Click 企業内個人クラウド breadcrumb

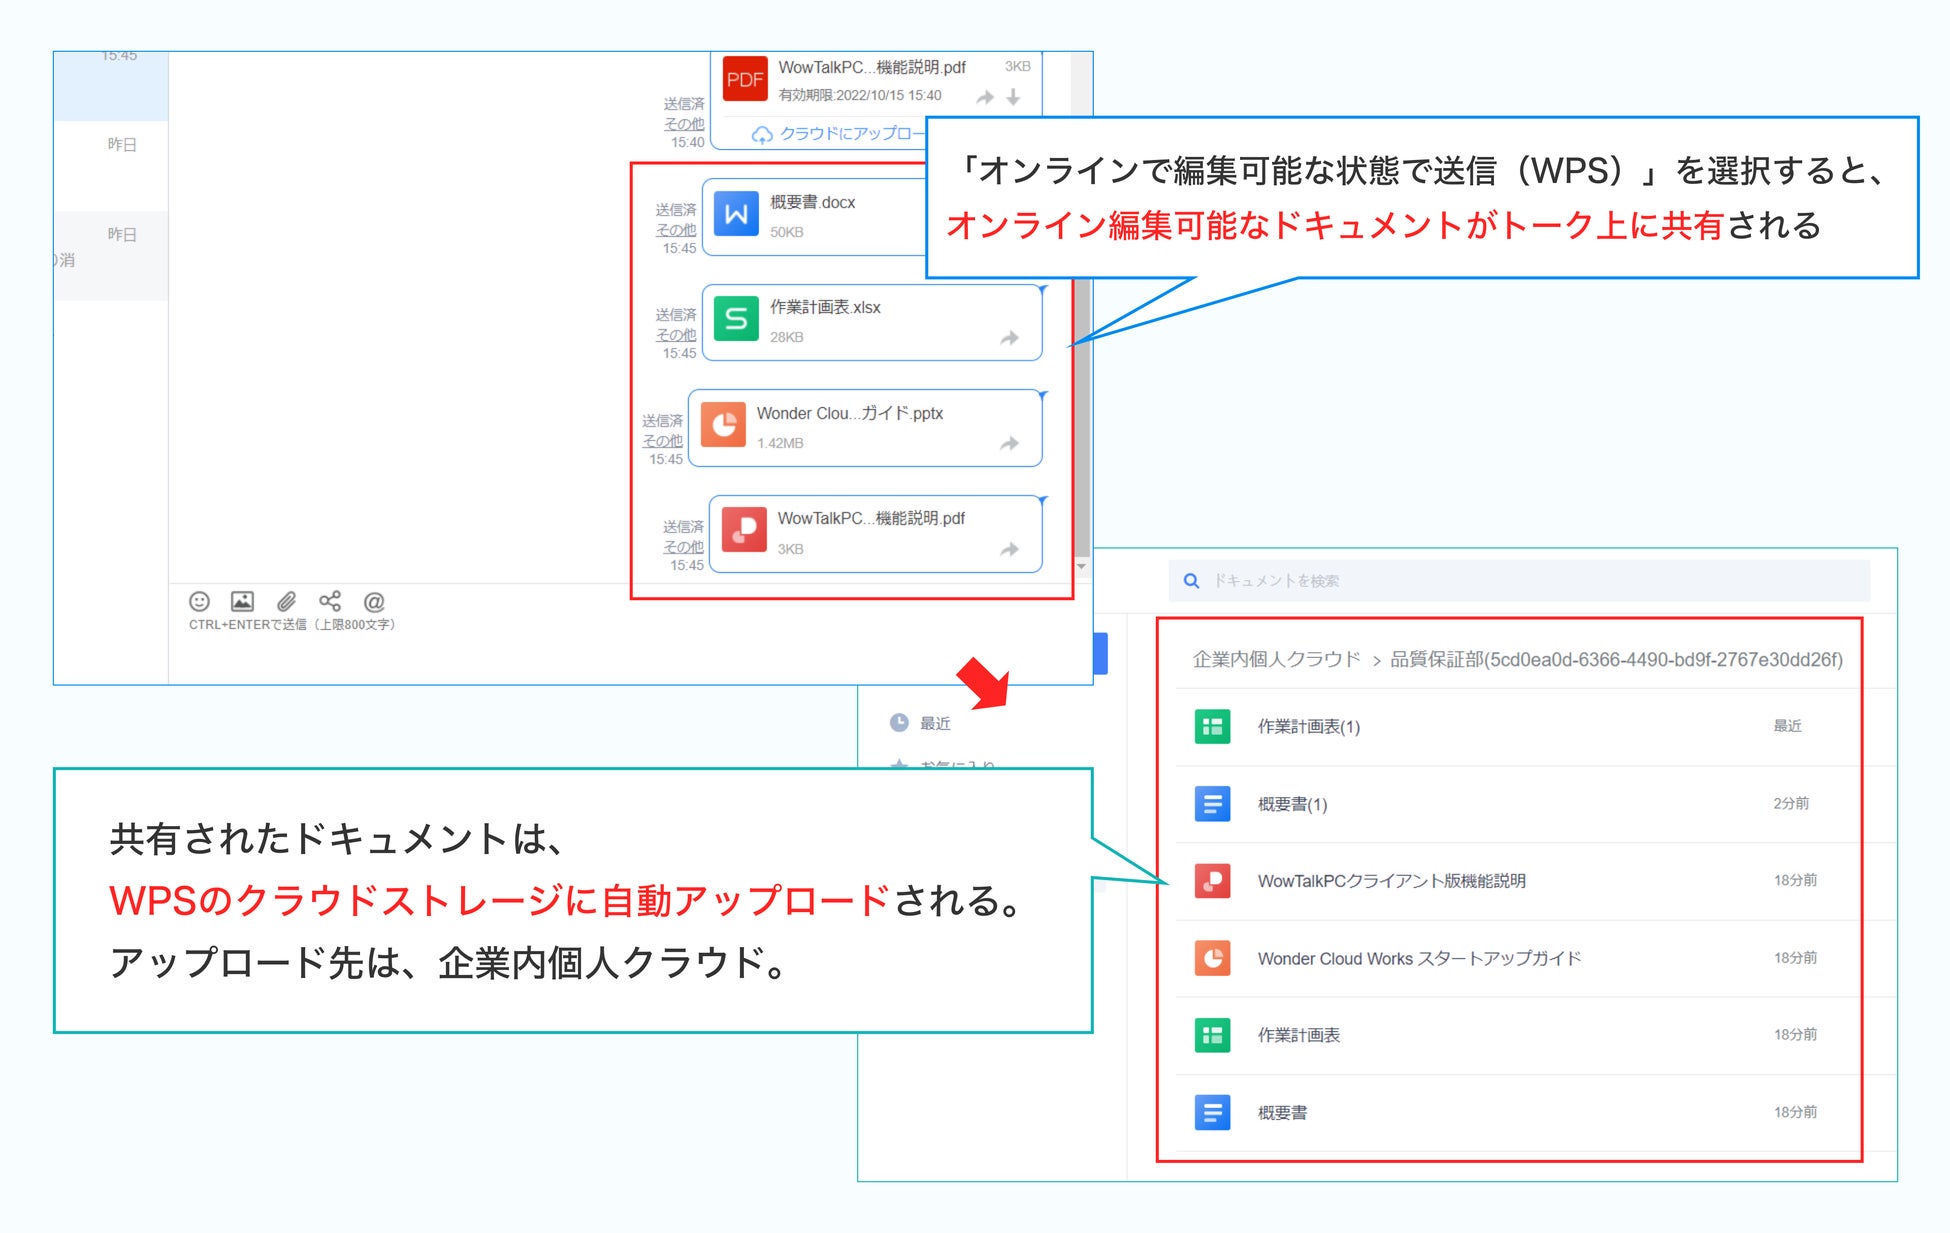pyautogui.click(x=1276, y=660)
